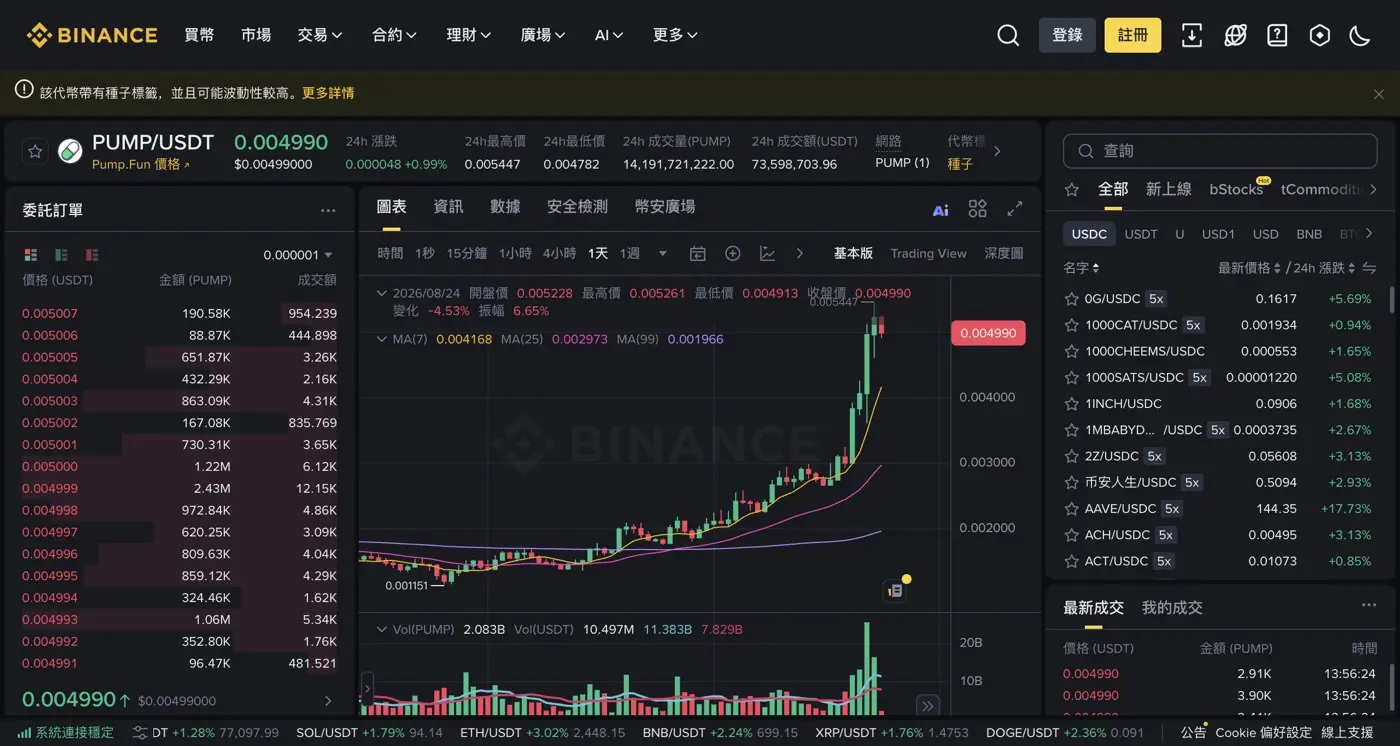Click the market list scrollbar
The width and height of the screenshot is (1400, 746).
click(x=1391, y=300)
